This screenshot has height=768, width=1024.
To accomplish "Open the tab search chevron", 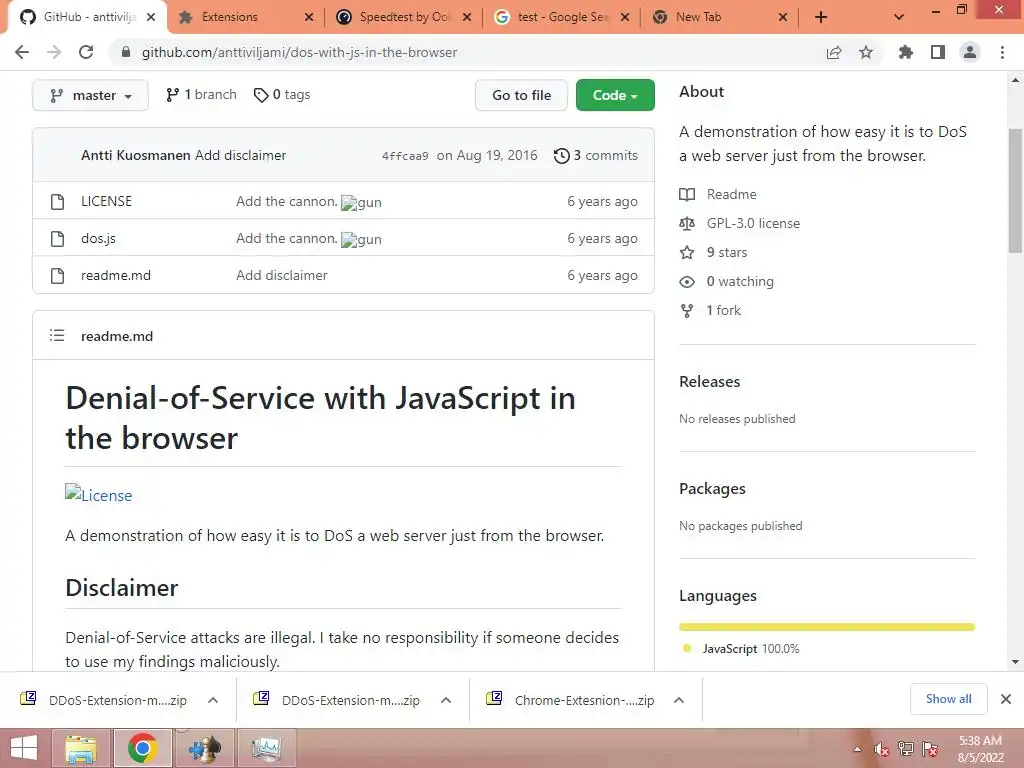I will pos(899,17).
